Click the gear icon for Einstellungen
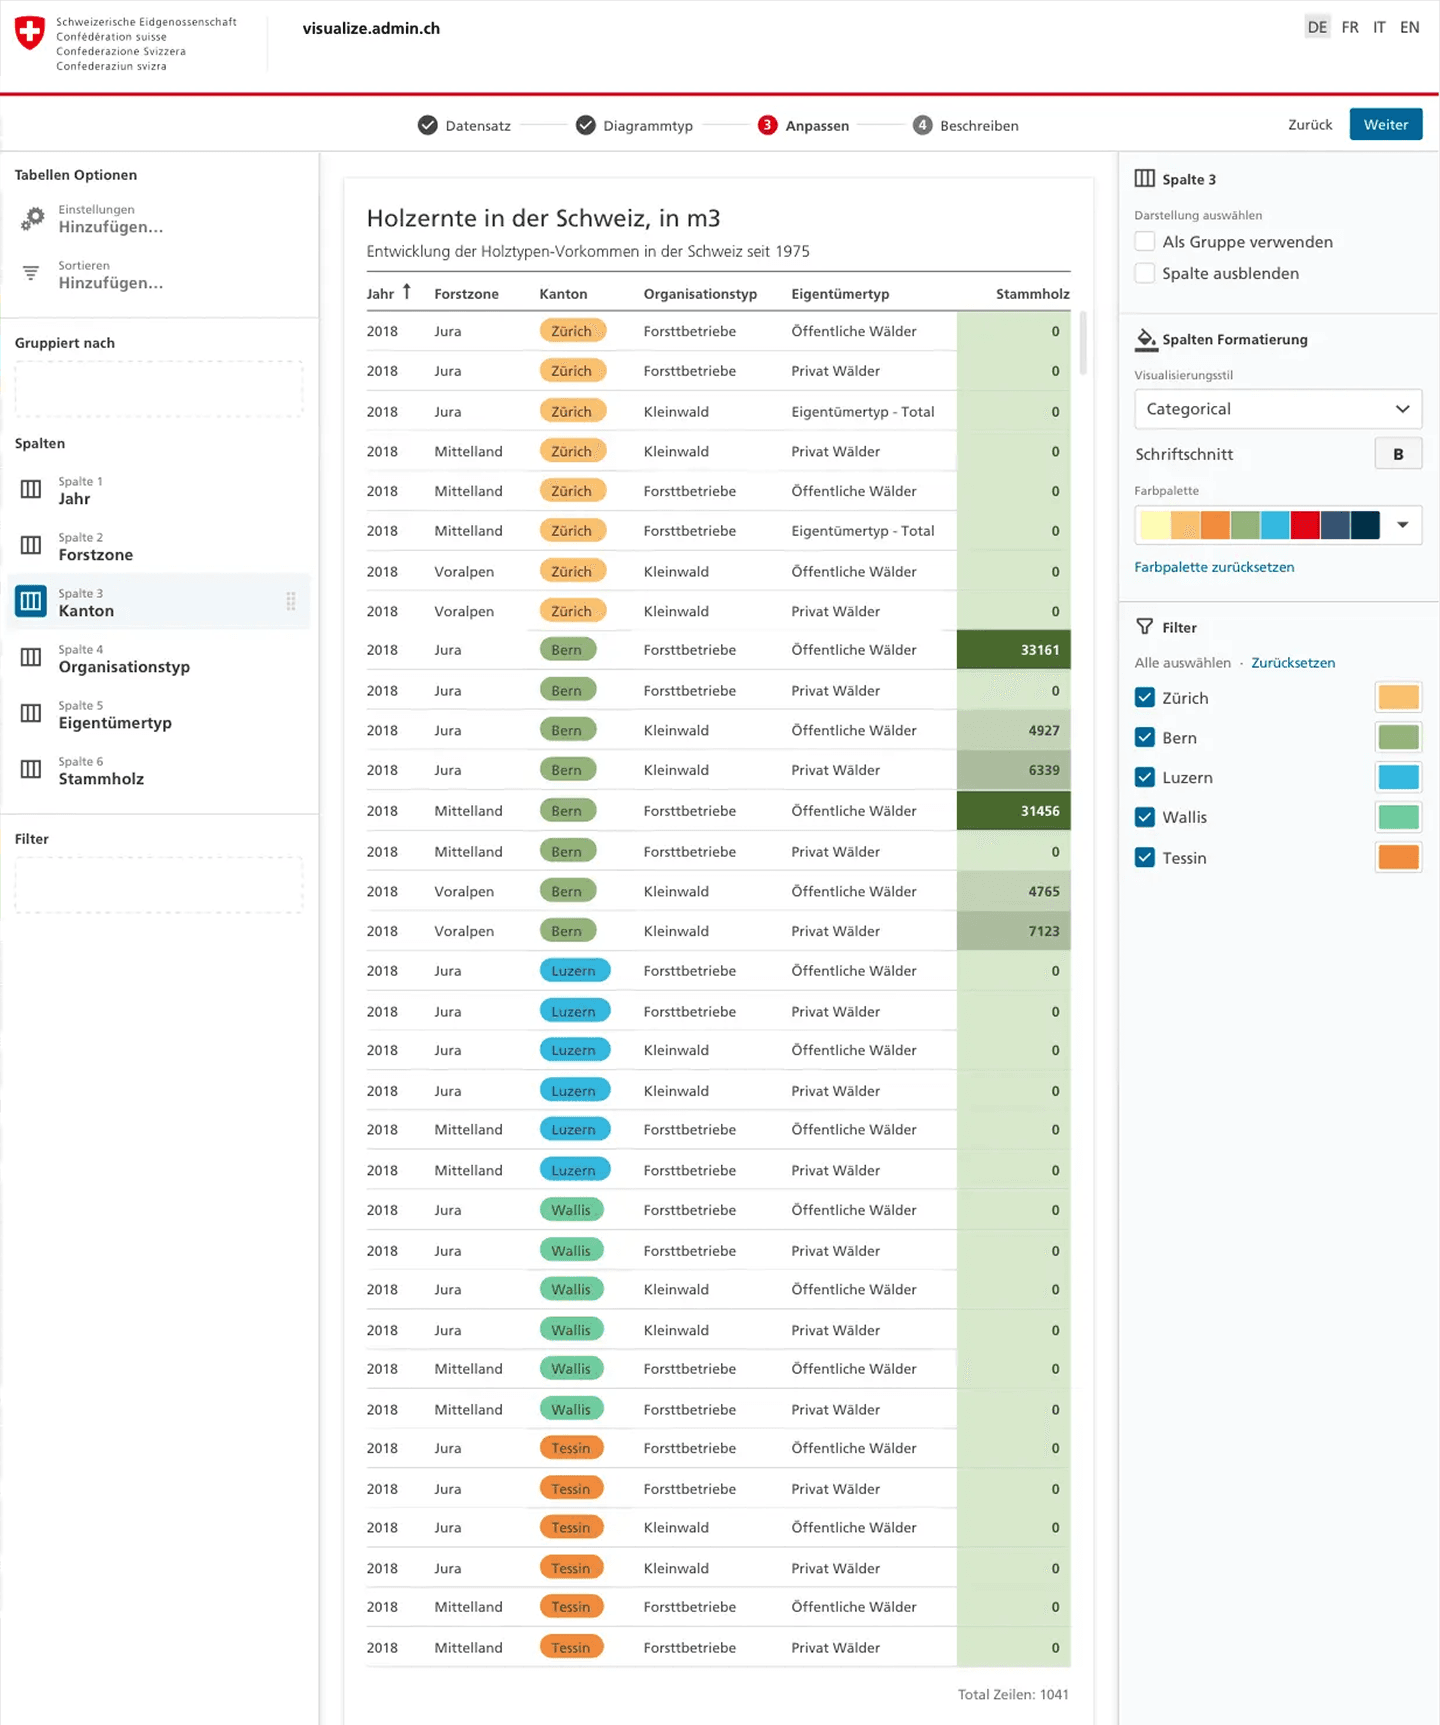 [x=33, y=219]
